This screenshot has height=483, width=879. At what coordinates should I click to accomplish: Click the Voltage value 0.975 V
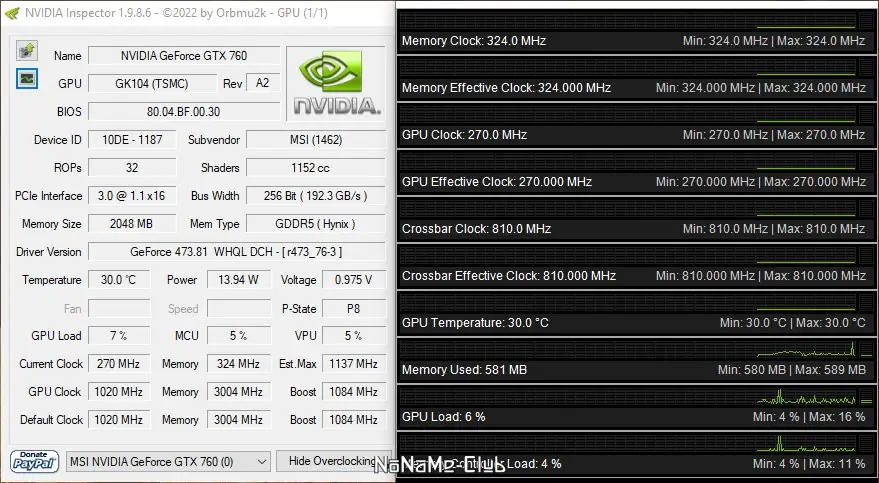click(x=354, y=280)
